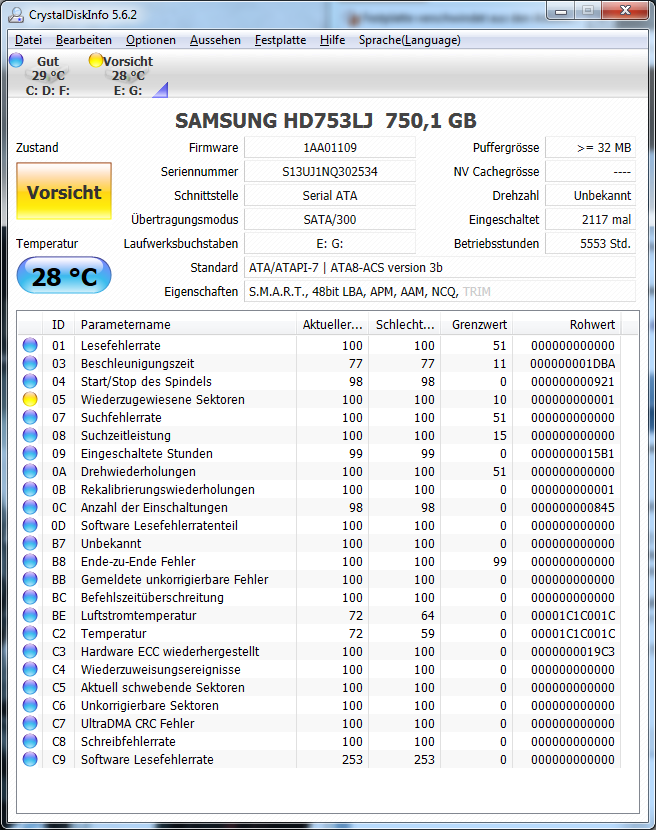Click the blue triangle marker under E: G:
The height and width of the screenshot is (830, 656).
coord(161,91)
